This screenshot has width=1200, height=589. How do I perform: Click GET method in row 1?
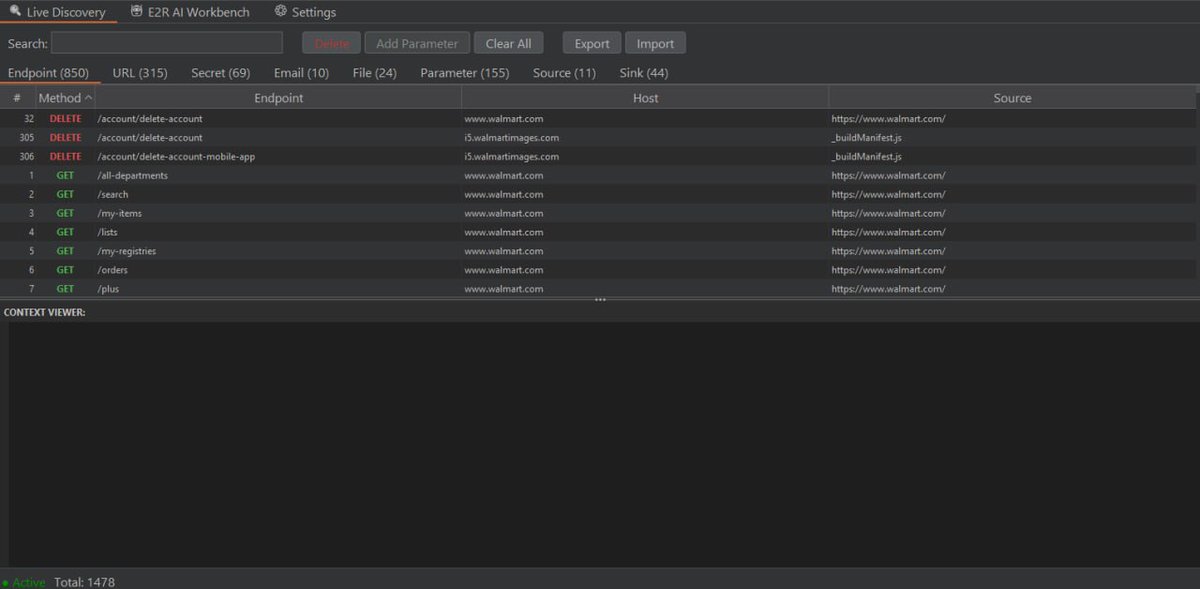point(65,176)
